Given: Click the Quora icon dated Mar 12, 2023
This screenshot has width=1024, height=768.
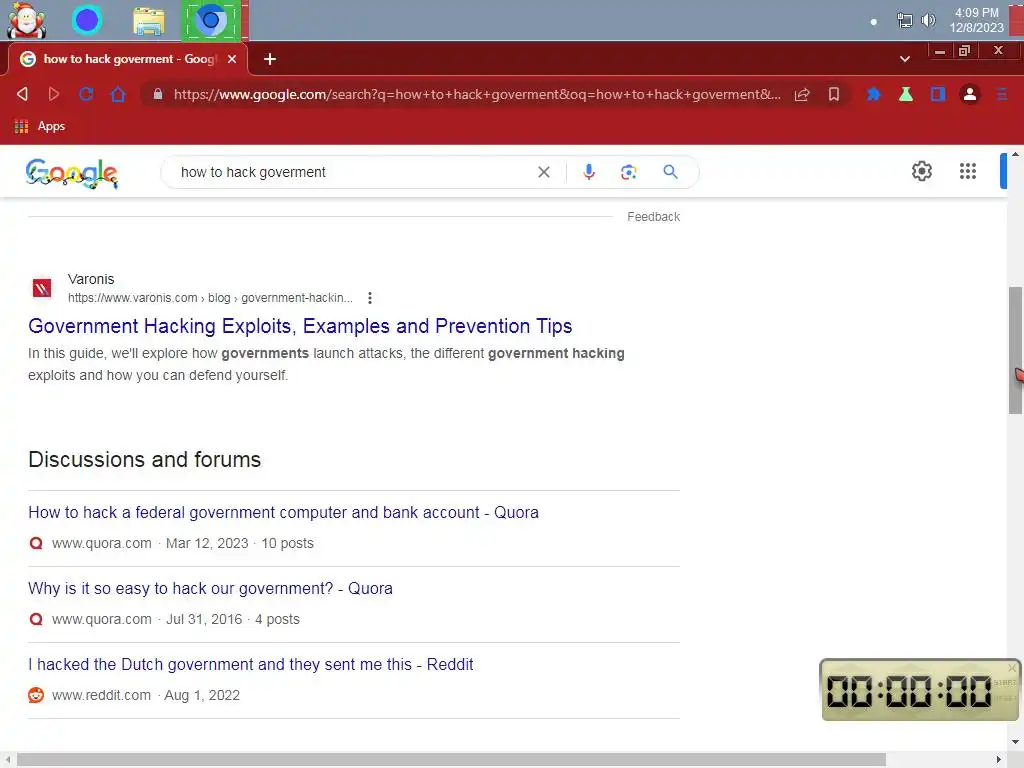Looking at the screenshot, I should pos(36,543).
